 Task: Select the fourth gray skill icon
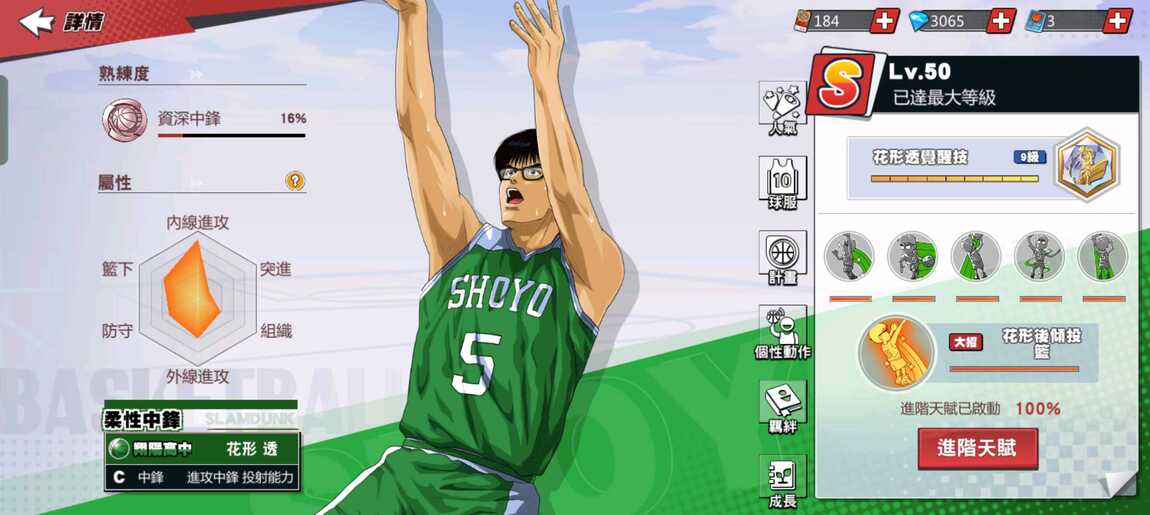click(x=1039, y=257)
